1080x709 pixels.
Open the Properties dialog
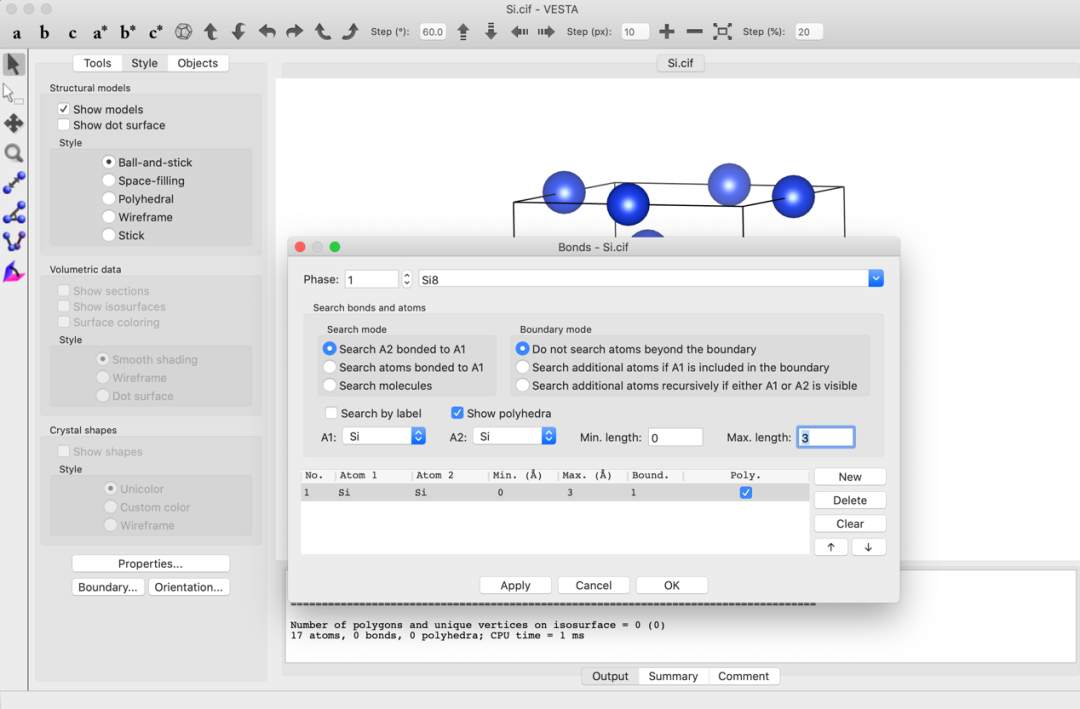(x=150, y=564)
